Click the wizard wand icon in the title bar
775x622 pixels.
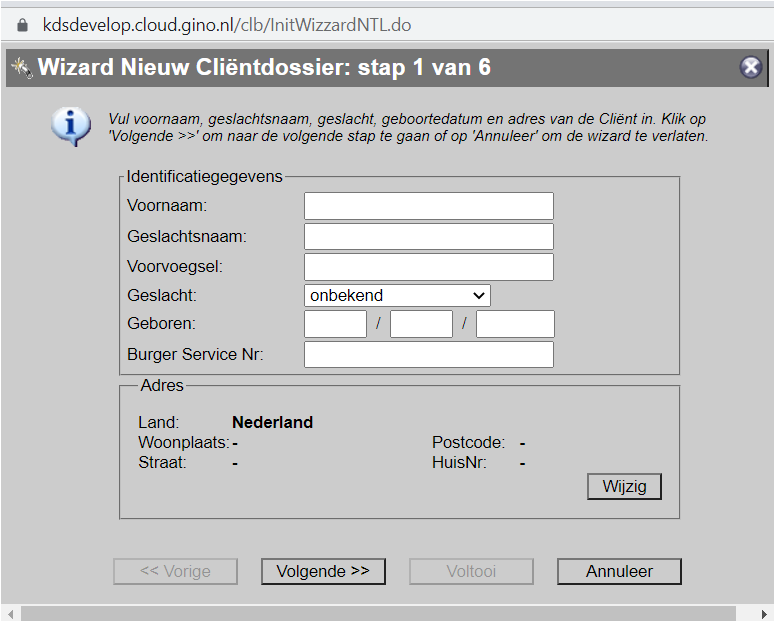[20, 68]
